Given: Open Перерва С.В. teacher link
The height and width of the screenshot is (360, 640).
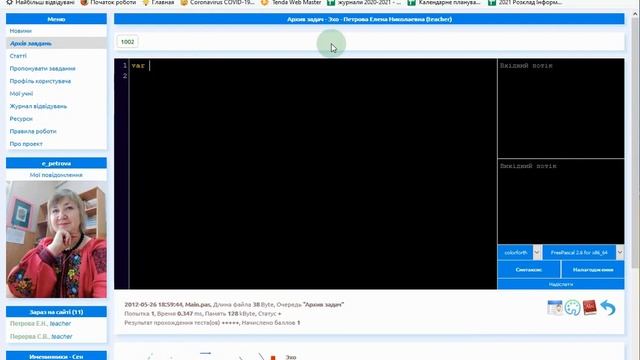Looking at the screenshot, I should tap(41, 336).
